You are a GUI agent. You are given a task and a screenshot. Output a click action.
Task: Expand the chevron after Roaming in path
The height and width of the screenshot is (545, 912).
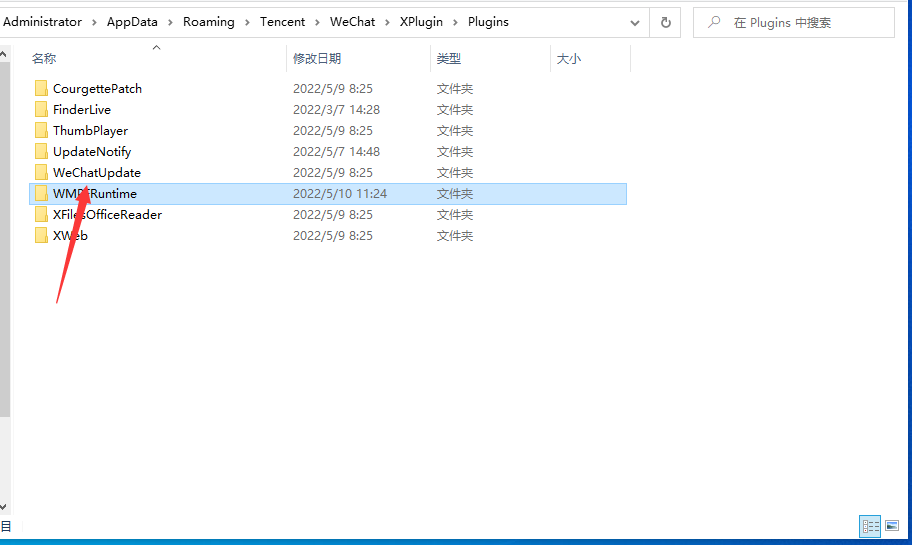tap(247, 23)
